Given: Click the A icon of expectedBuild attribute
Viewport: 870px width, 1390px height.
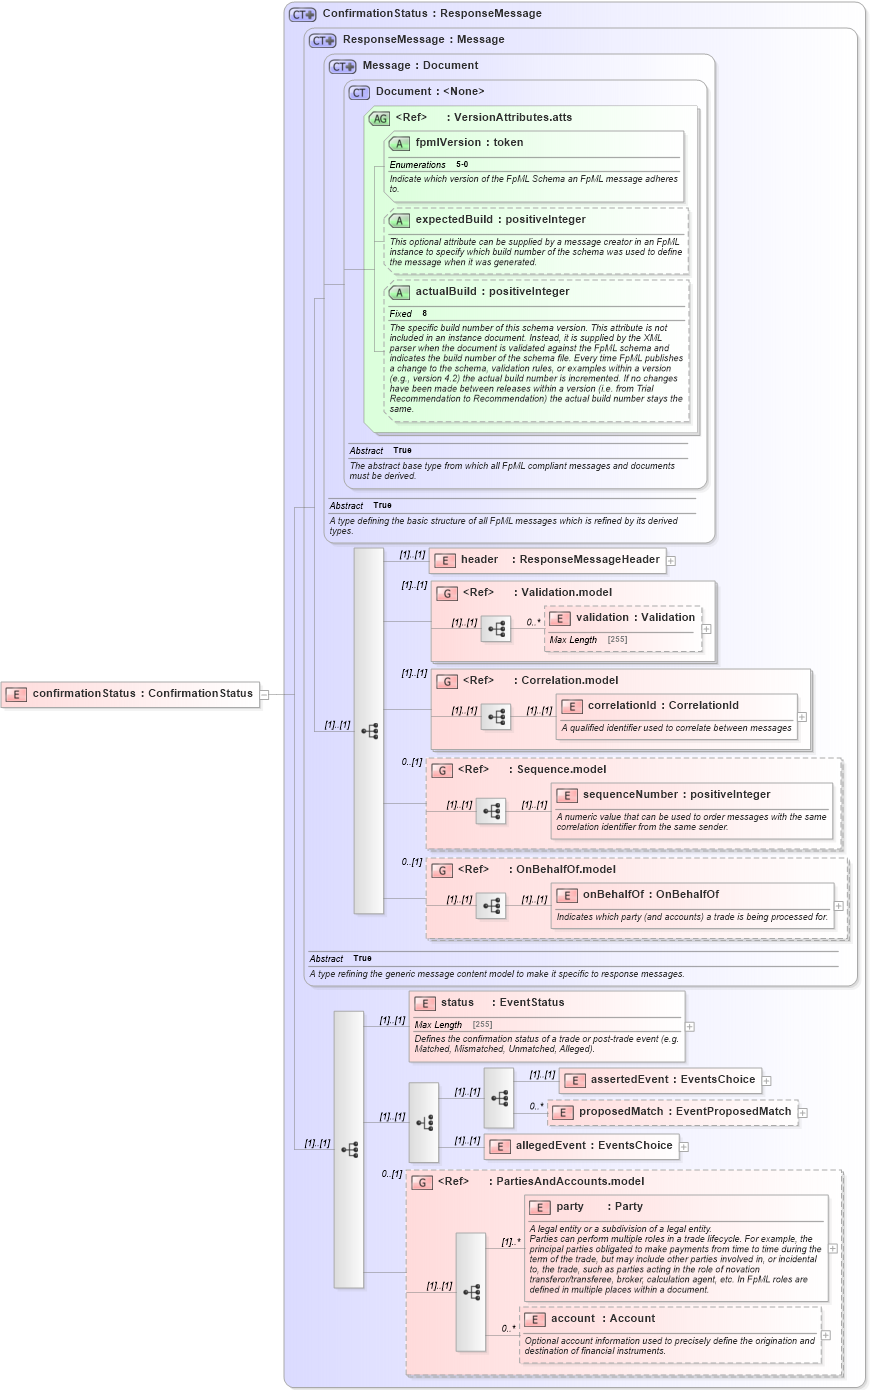Looking at the screenshot, I should pyautogui.click(x=400, y=220).
